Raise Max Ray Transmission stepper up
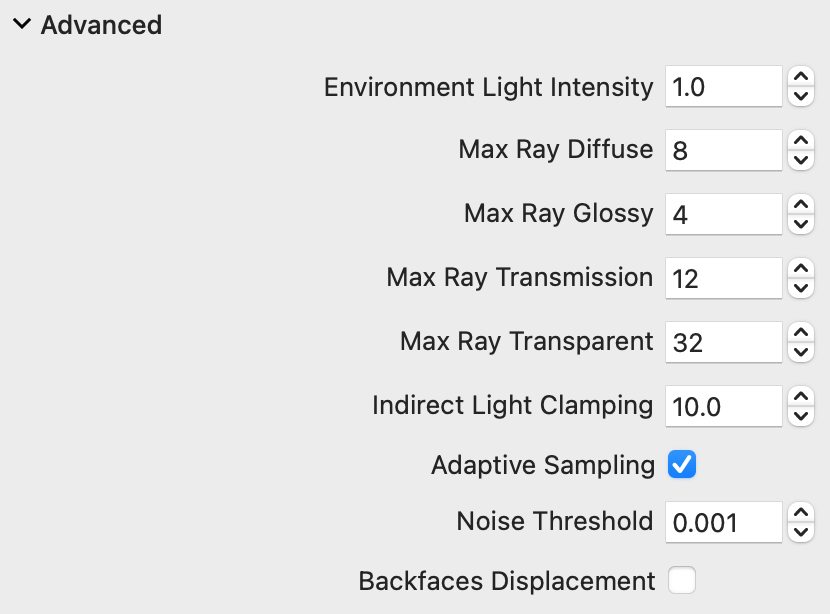Image resolution: width=830 pixels, height=614 pixels. point(800,270)
